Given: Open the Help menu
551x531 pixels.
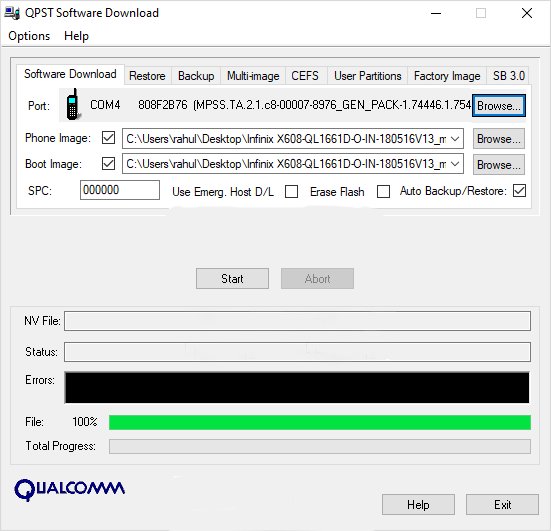Looking at the screenshot, I should point(76,36).
